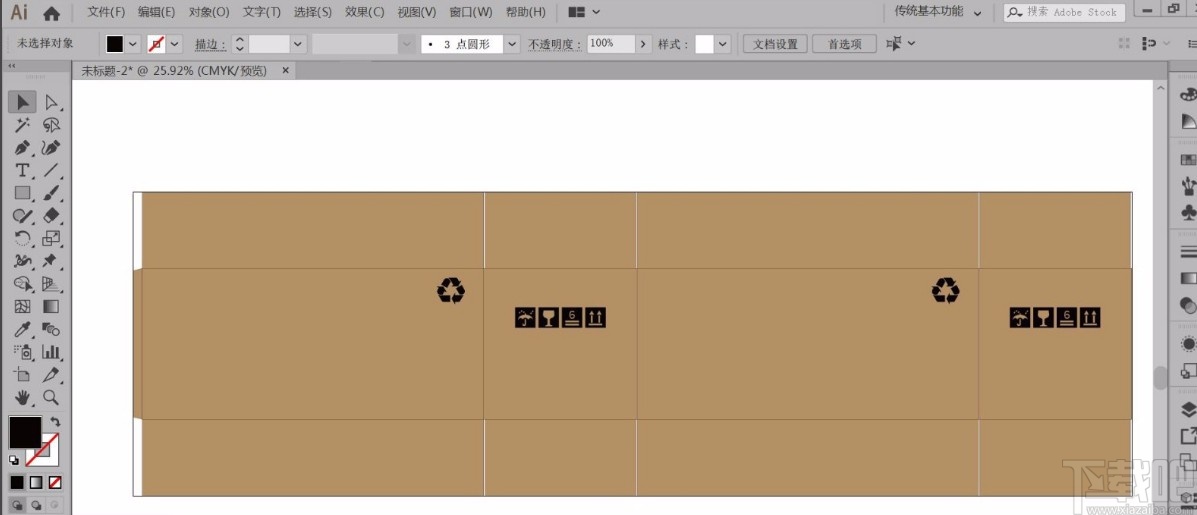Screen dimensions: 1197x515
Task: Adjust stroke weight stepper arrows
Action: pyautogui.click(x=240, y=43)
